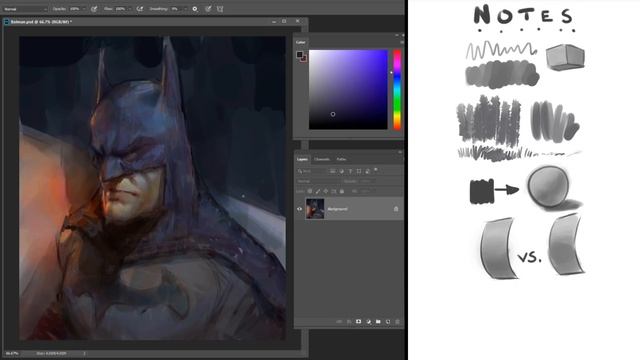Click the Opacity value field in options bar
The height and width of the screenshot is (360, 640).
75,9
